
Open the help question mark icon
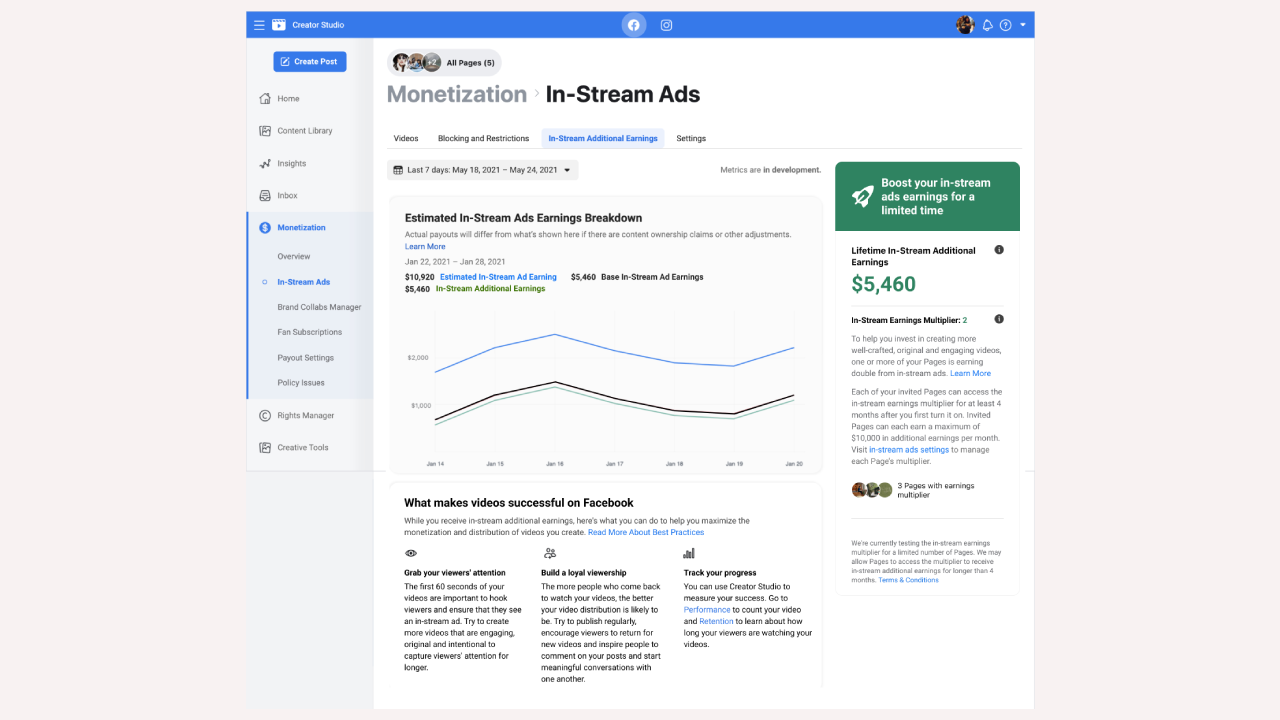(x=1006, y=25)
